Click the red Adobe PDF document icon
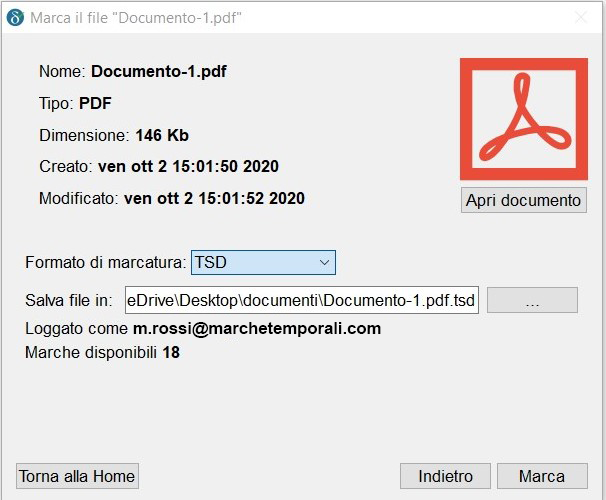Viewport: 606px width, 500px height. [x=523, y=119]
